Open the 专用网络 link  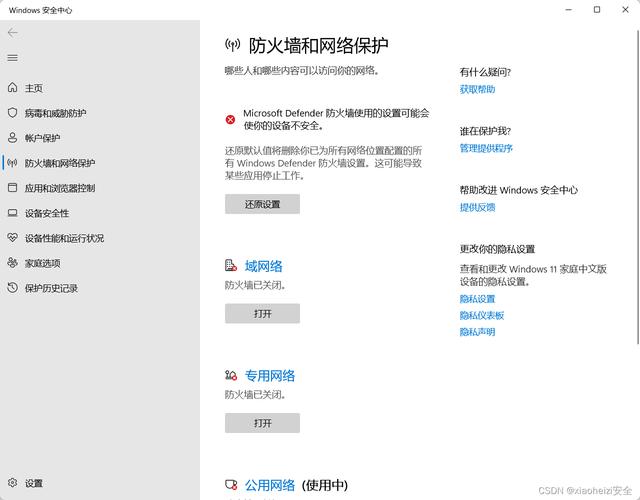coord(270,376)
